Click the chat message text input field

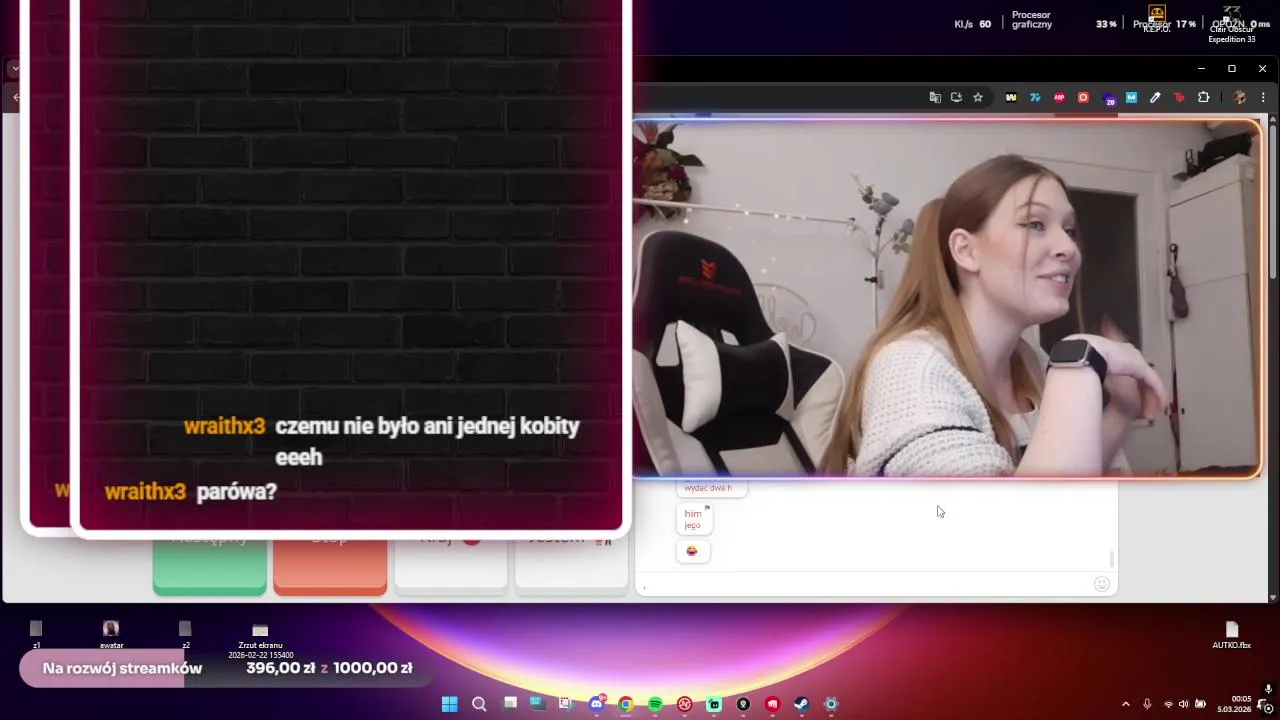[x=865, y=584]
